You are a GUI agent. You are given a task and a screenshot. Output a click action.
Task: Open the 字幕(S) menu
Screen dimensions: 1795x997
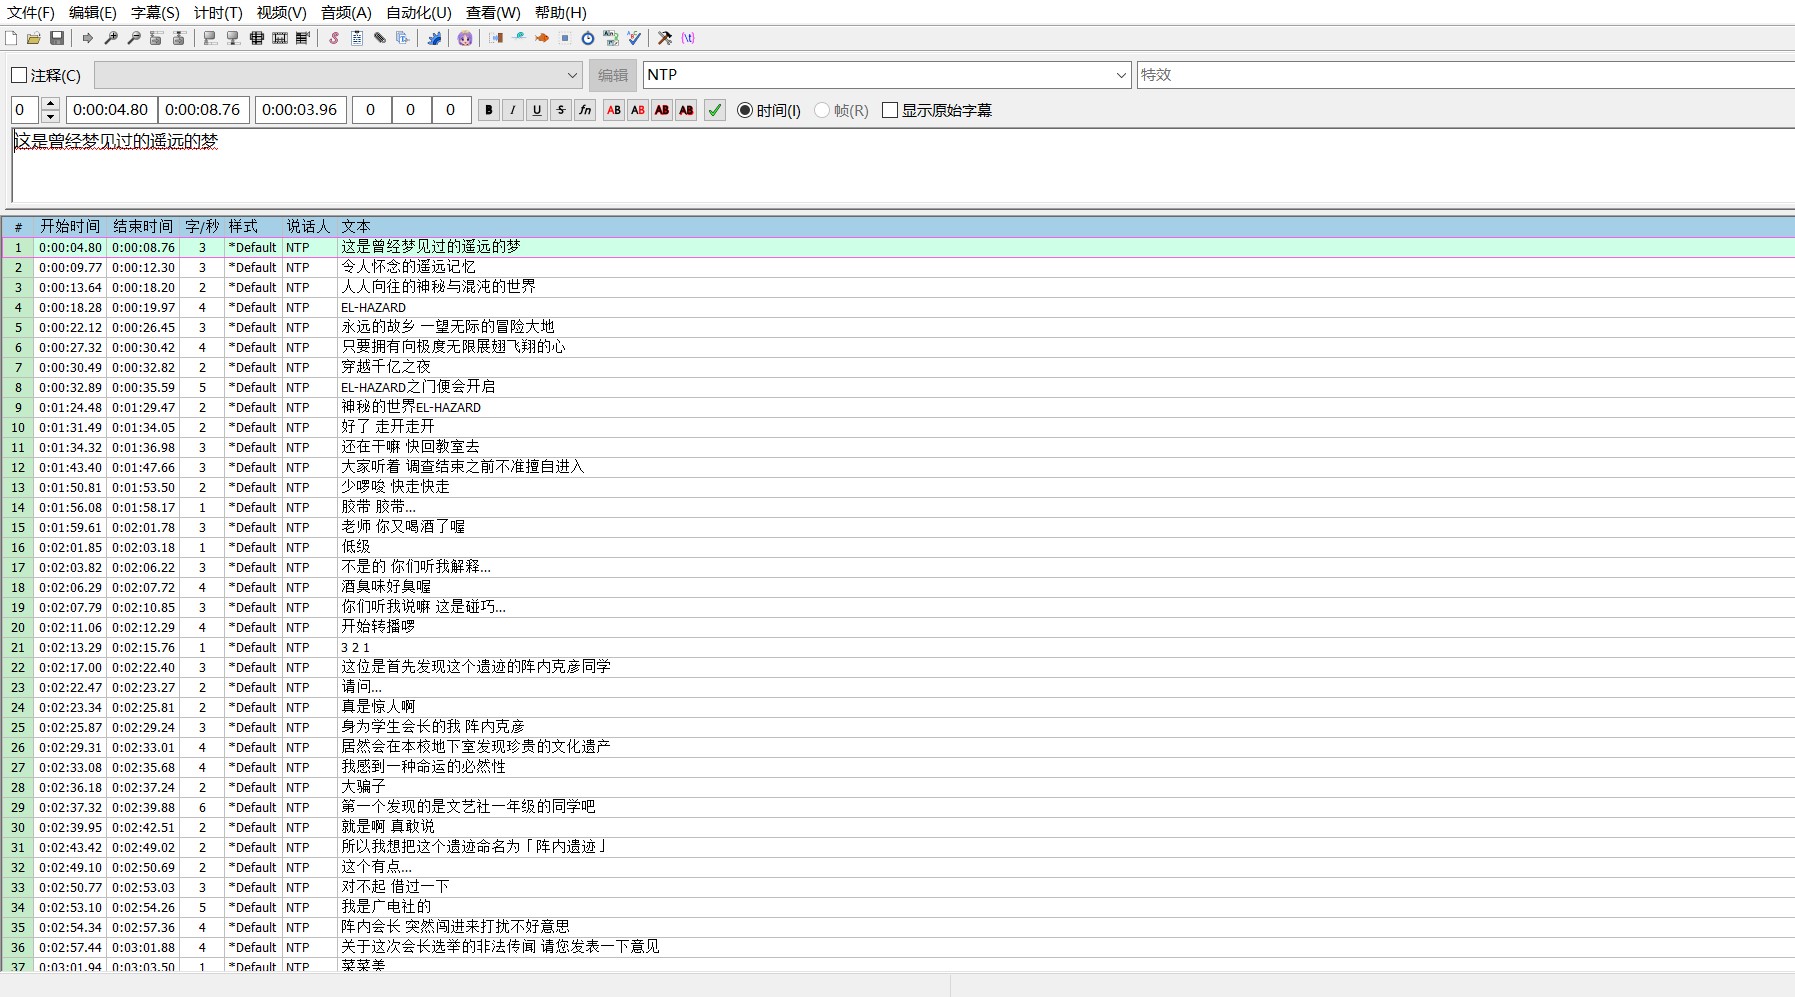155,13
